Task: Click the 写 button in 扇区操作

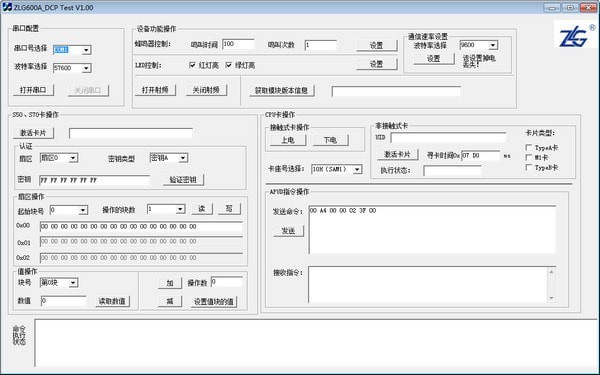Action: (x=229, y=209)
